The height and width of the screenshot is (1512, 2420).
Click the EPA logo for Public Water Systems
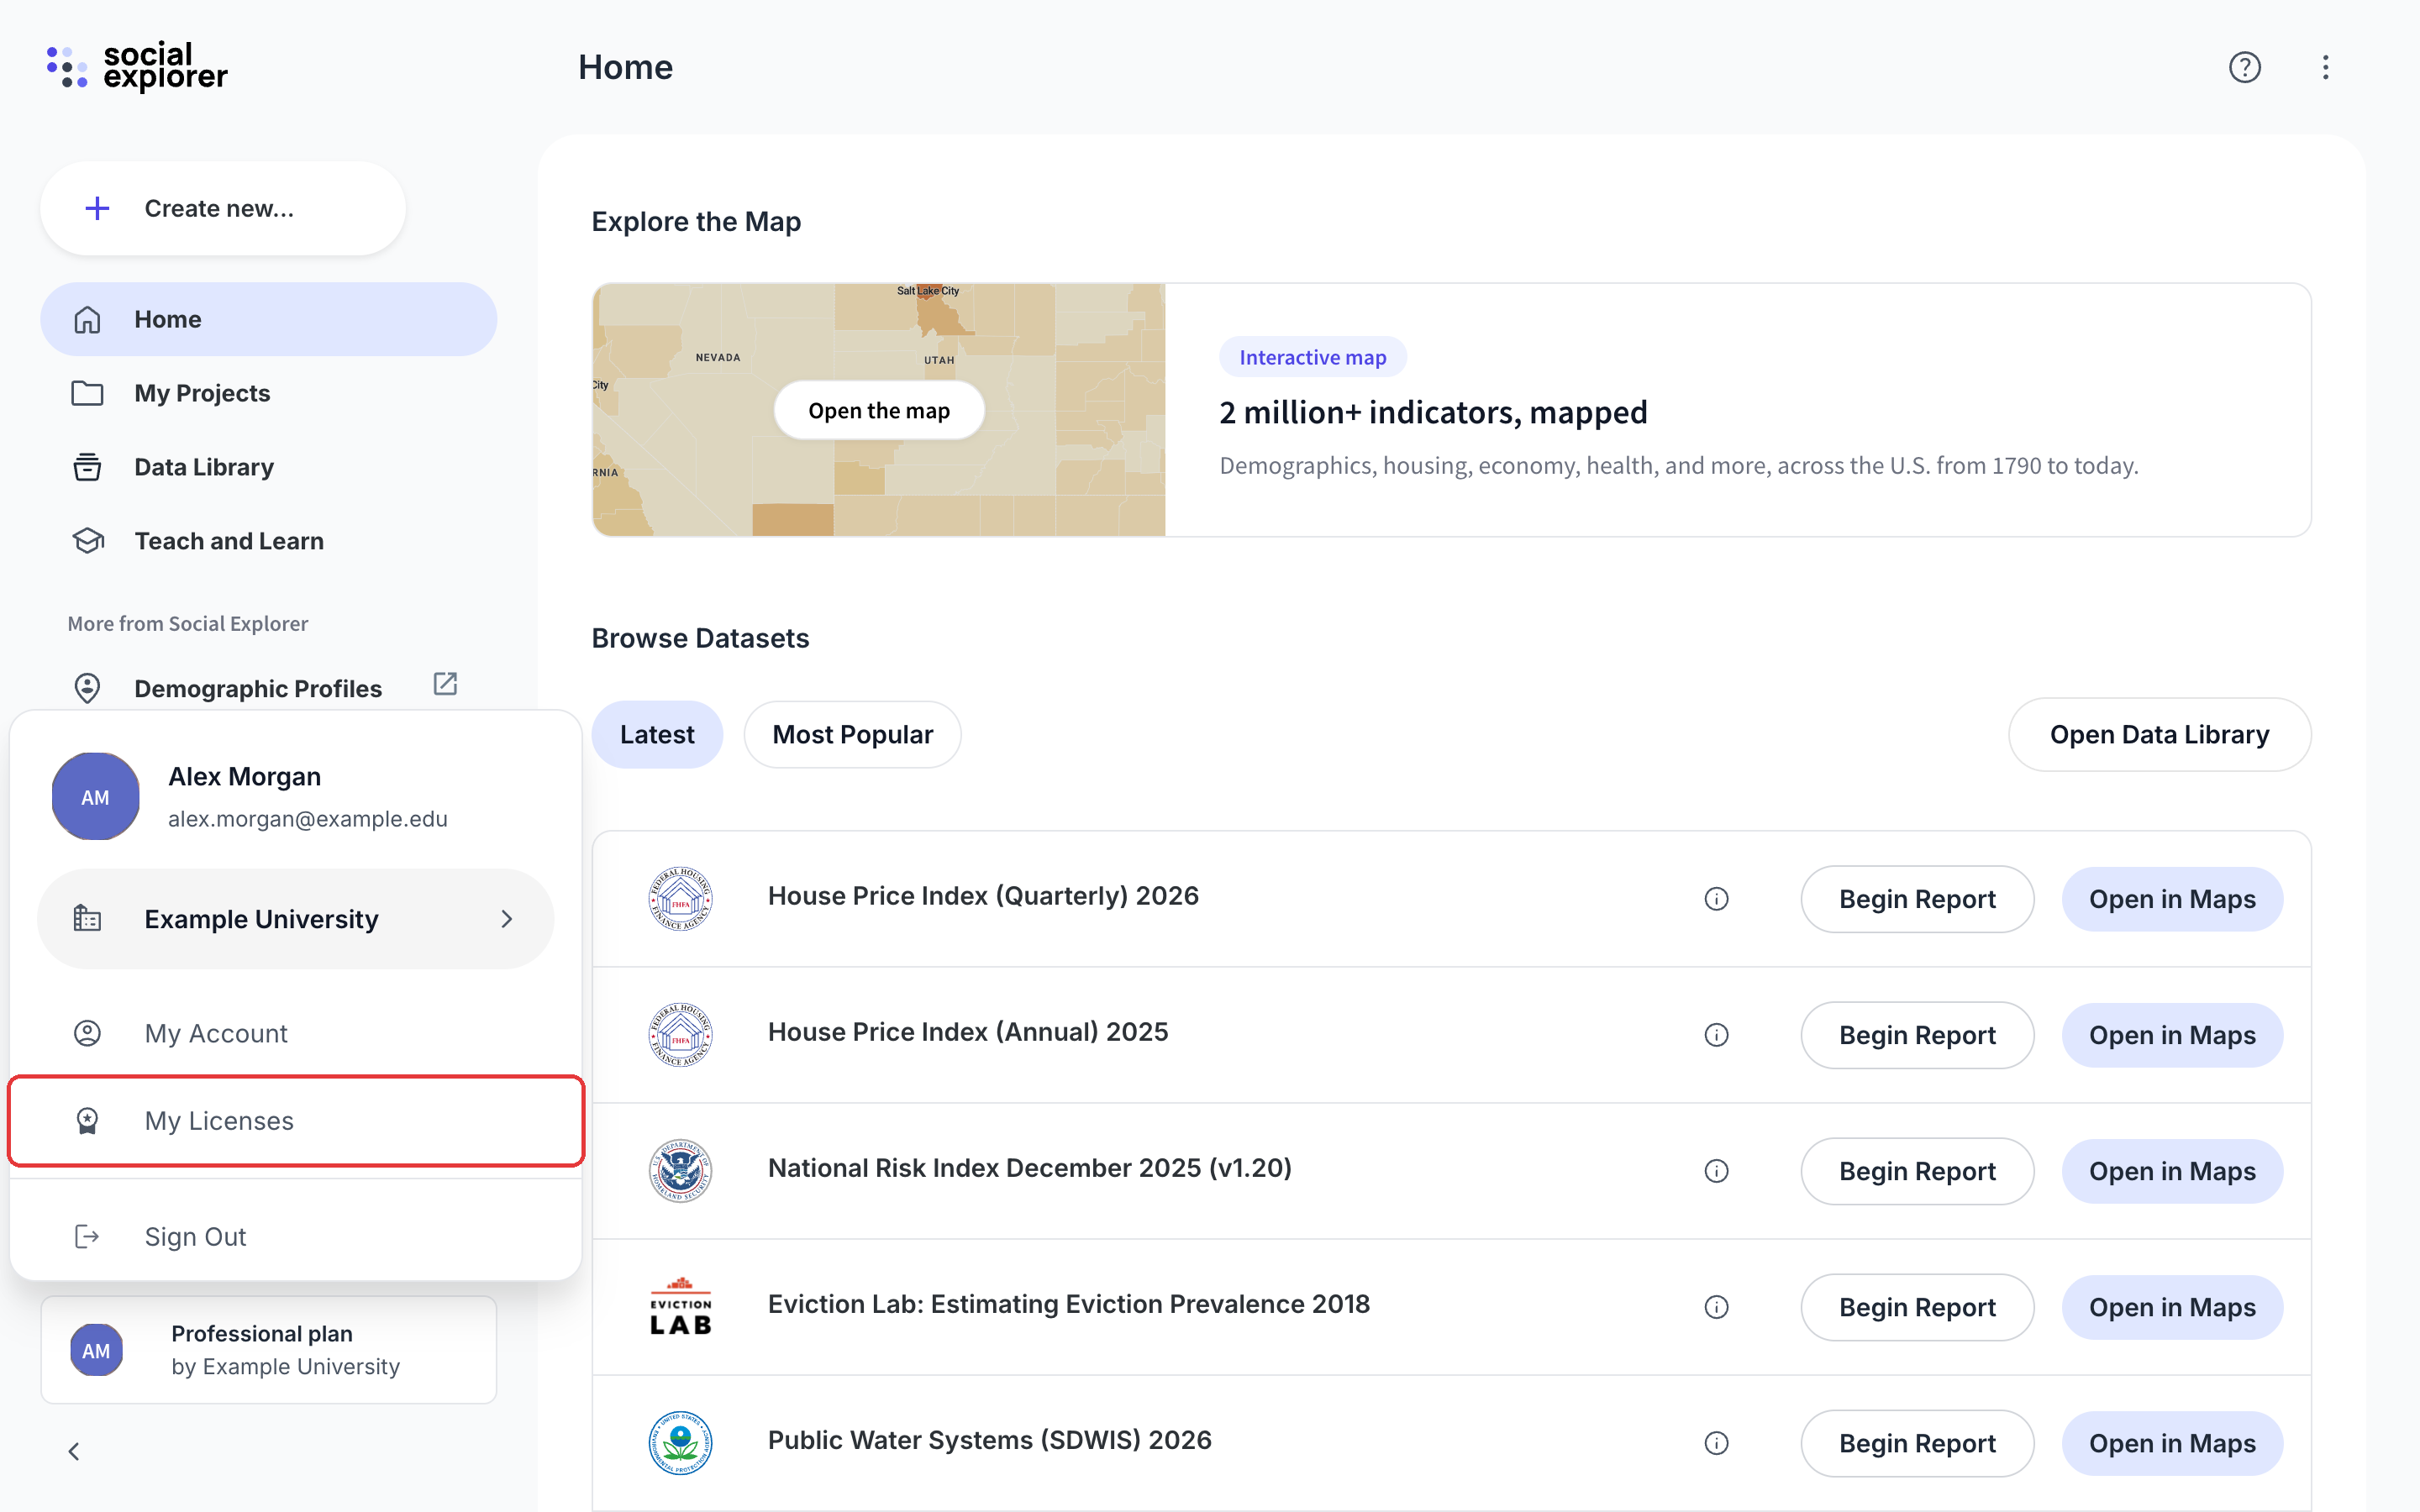point(680,1443)
